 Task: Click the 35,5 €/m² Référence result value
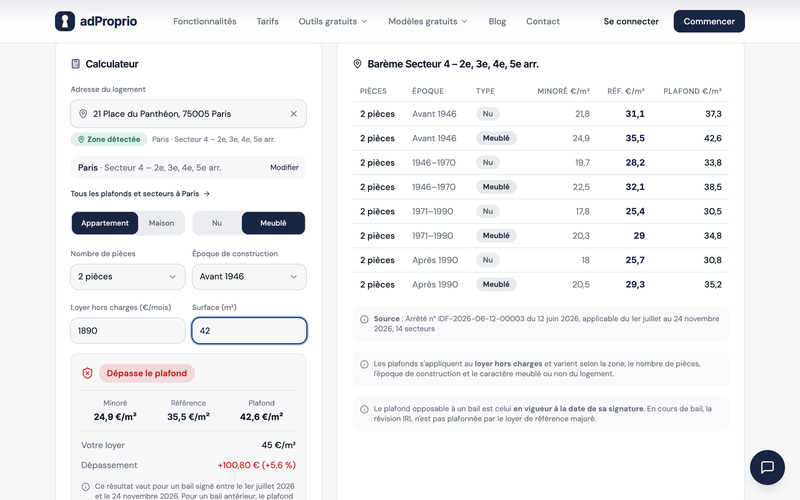(188, 417)
